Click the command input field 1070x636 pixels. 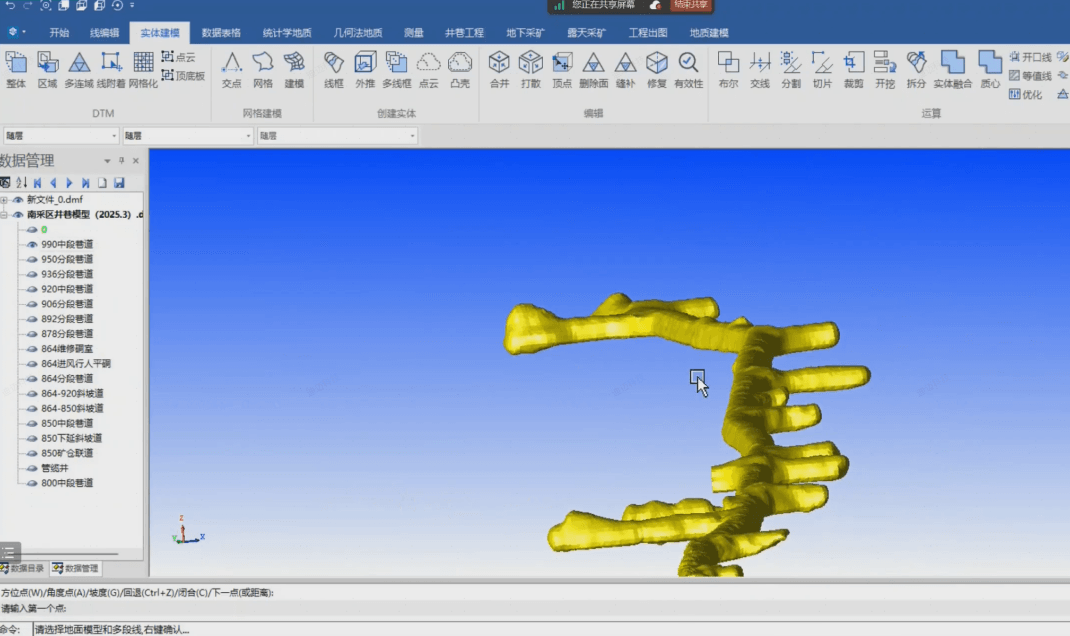tap(551, 629)
